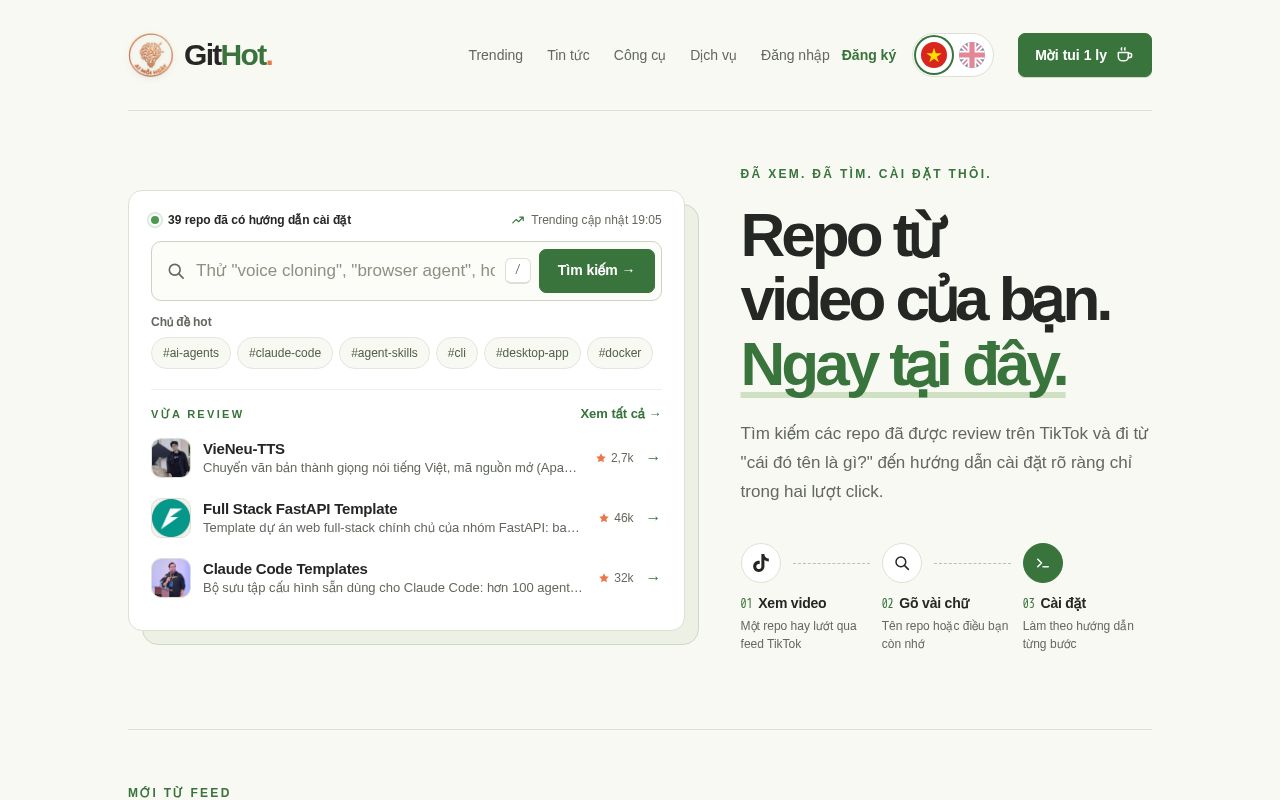
Task: Focus the repo search input field
Action: (345, 271)
